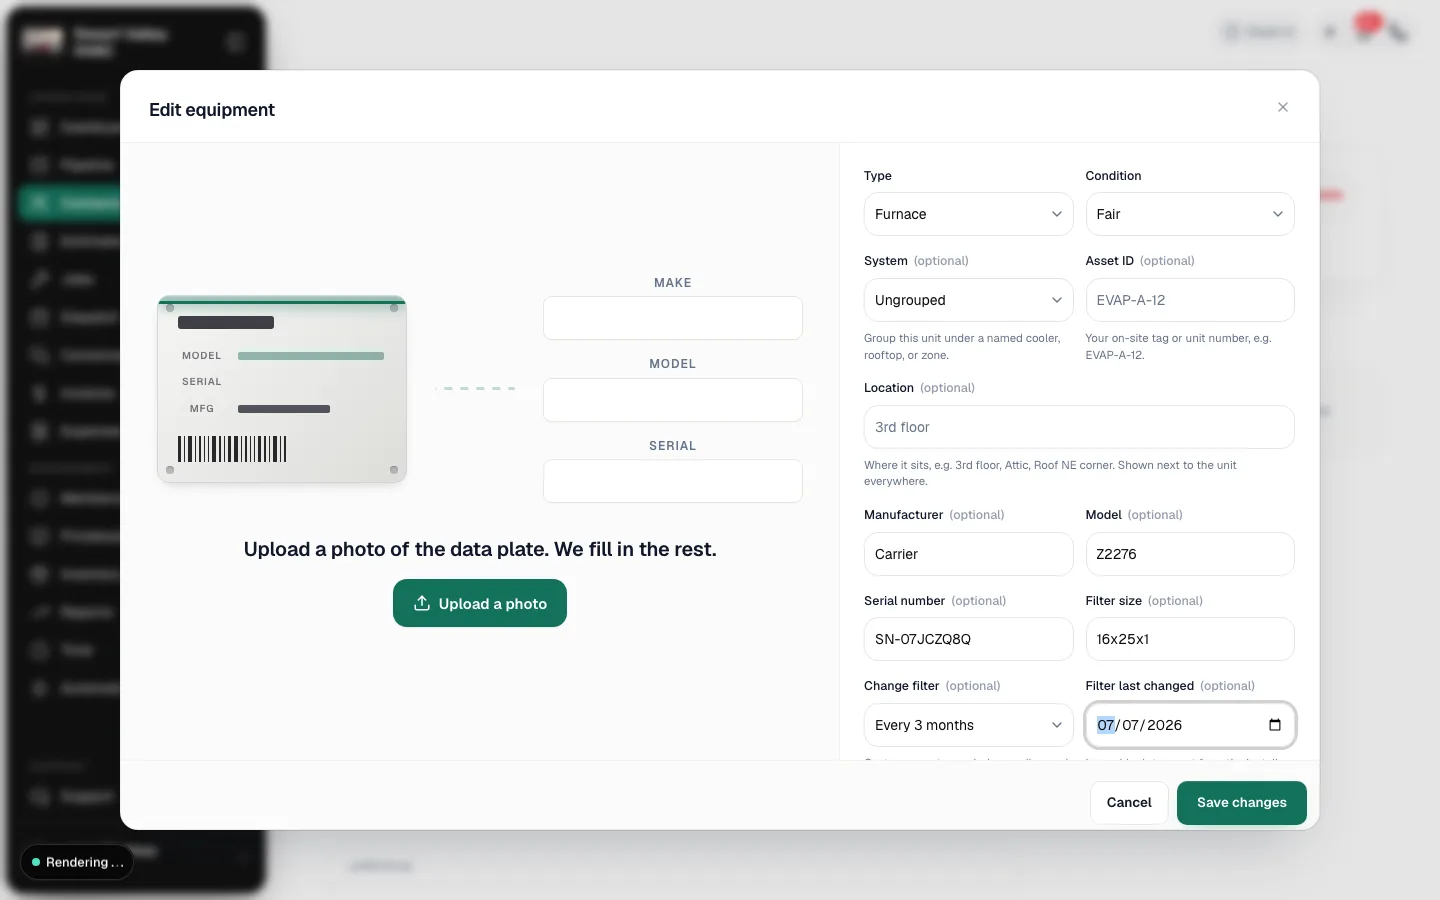
Task: Focus the empty MODEL box beside the data plate
Action: 673,400
